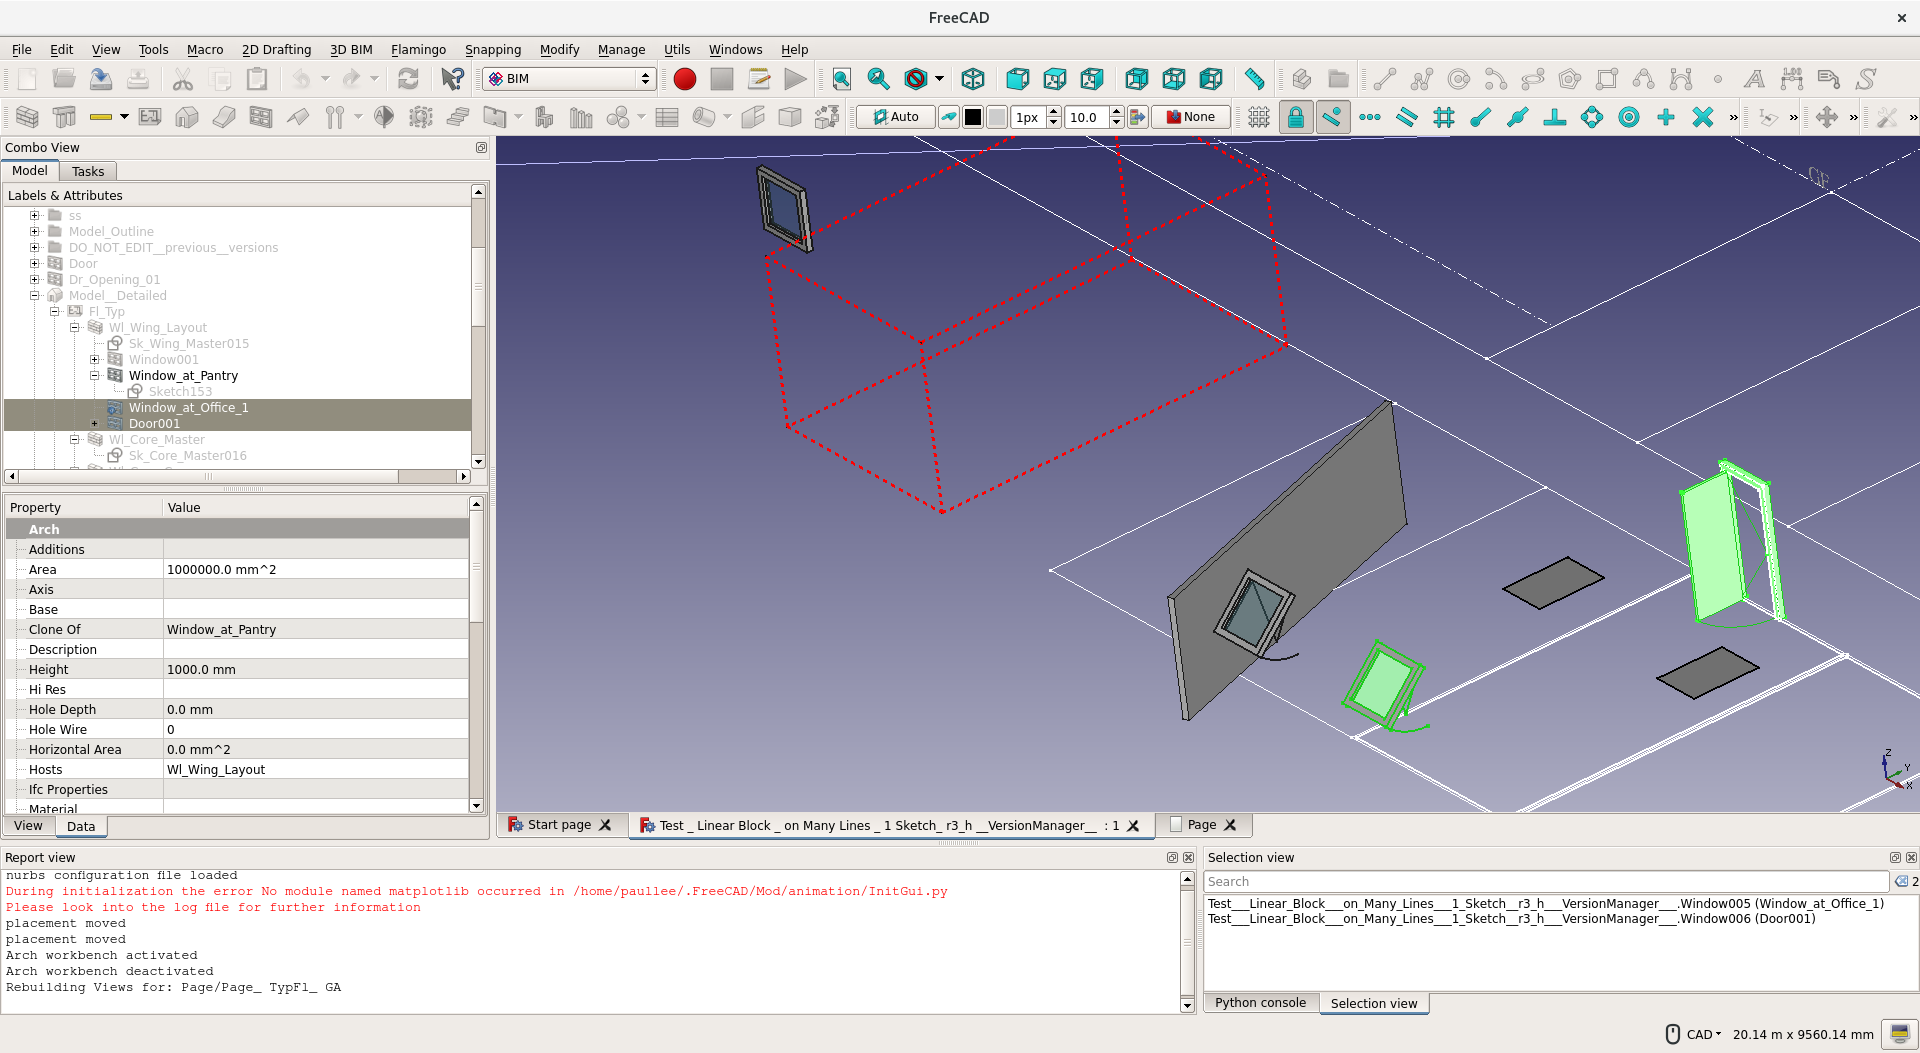Screen dimensions: 1920x1053
Task: Open the draw style dropdown arrow
Action: 939,79
